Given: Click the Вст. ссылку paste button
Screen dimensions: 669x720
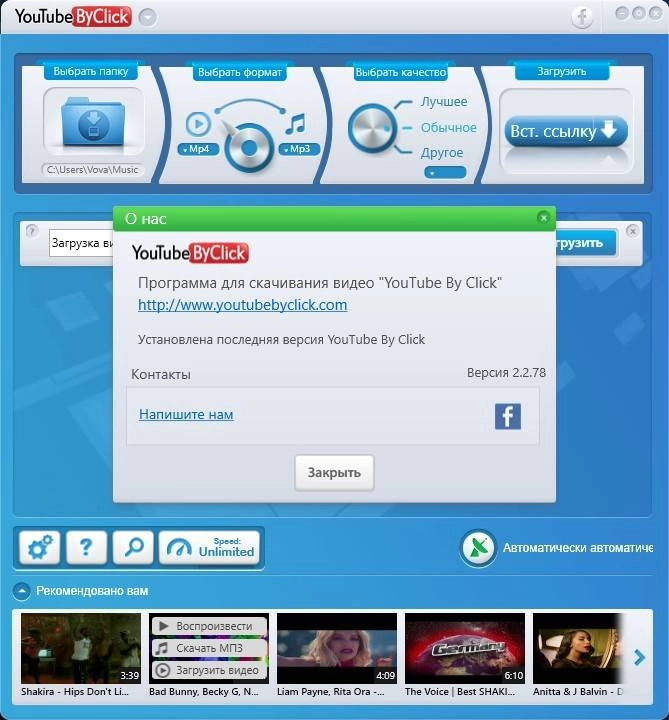Looking at the screenshot, I should [x=565, y=131].
